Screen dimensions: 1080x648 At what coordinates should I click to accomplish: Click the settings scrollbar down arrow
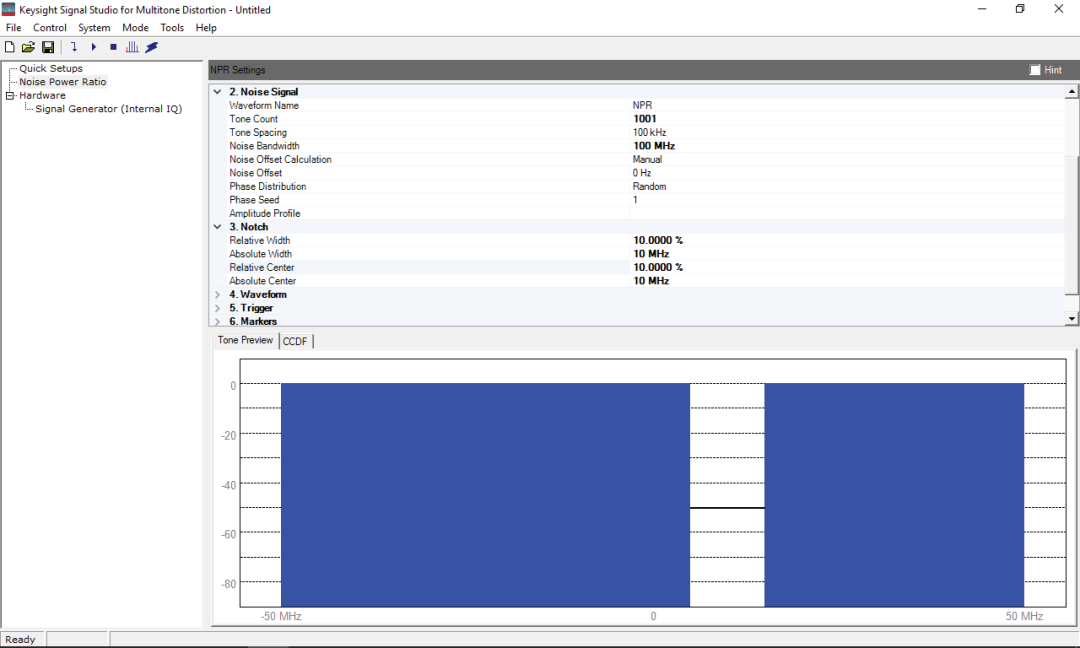pos(1072,319)
